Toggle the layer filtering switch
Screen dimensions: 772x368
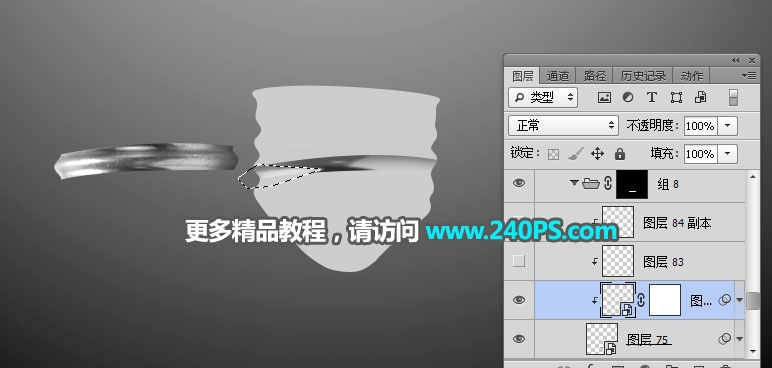coord(734,98)
